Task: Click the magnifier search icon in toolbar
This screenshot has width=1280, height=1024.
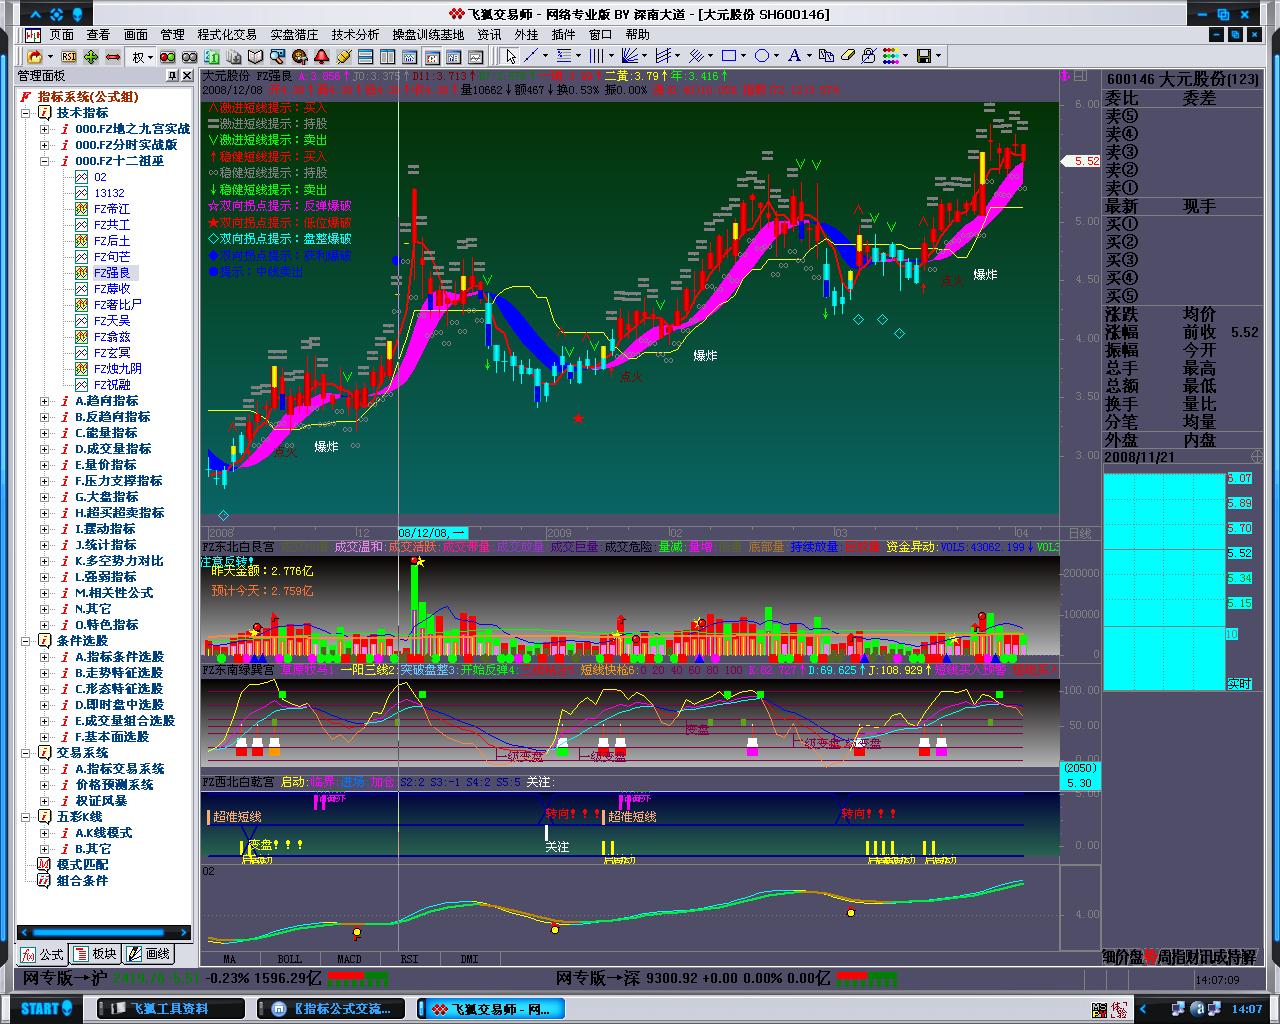Action: [278, 56]
